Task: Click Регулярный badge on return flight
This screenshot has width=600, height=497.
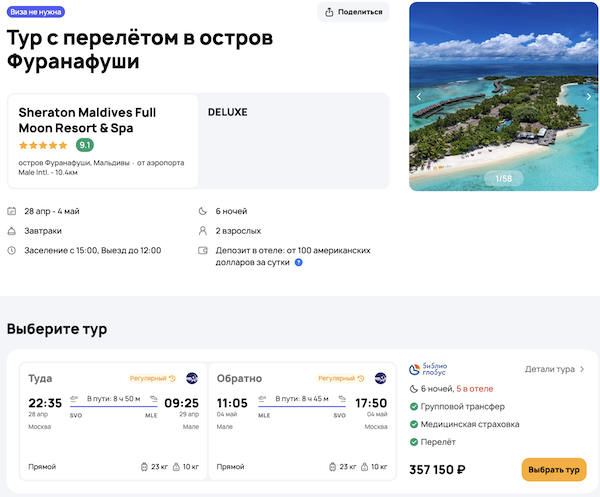Action: (x=341, y=378)
